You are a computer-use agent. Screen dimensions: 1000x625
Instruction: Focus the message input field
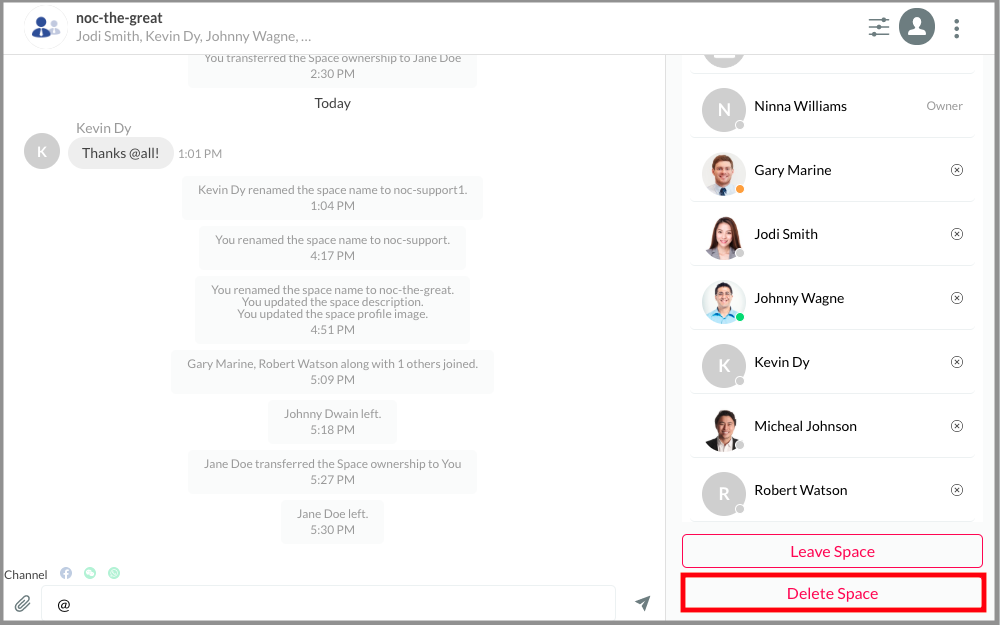pyautogui.click(x=328, y=603)
